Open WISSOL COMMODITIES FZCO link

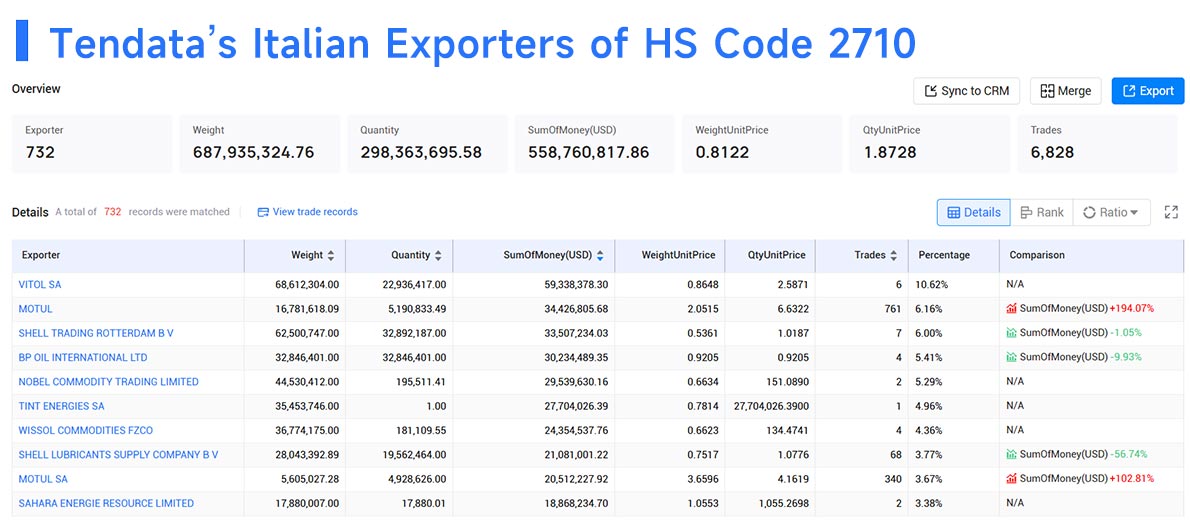tap(86, 430)
